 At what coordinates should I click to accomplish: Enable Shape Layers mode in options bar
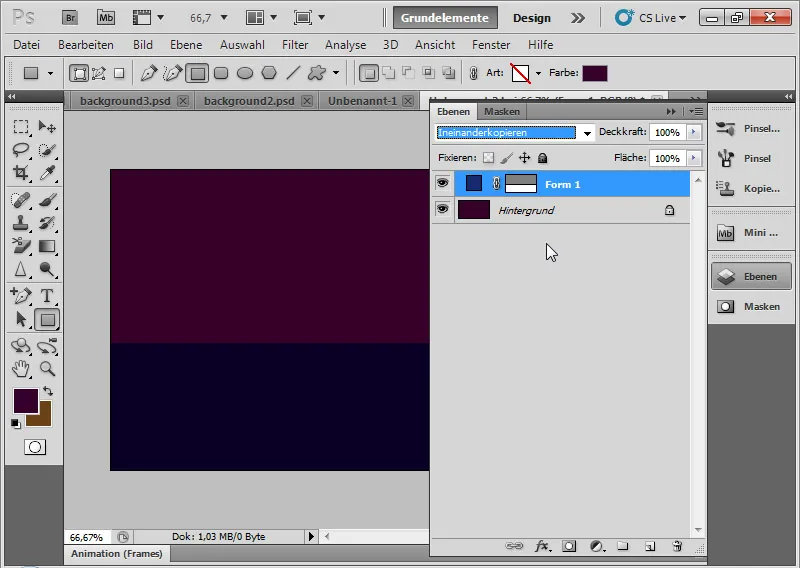(79, 73)
